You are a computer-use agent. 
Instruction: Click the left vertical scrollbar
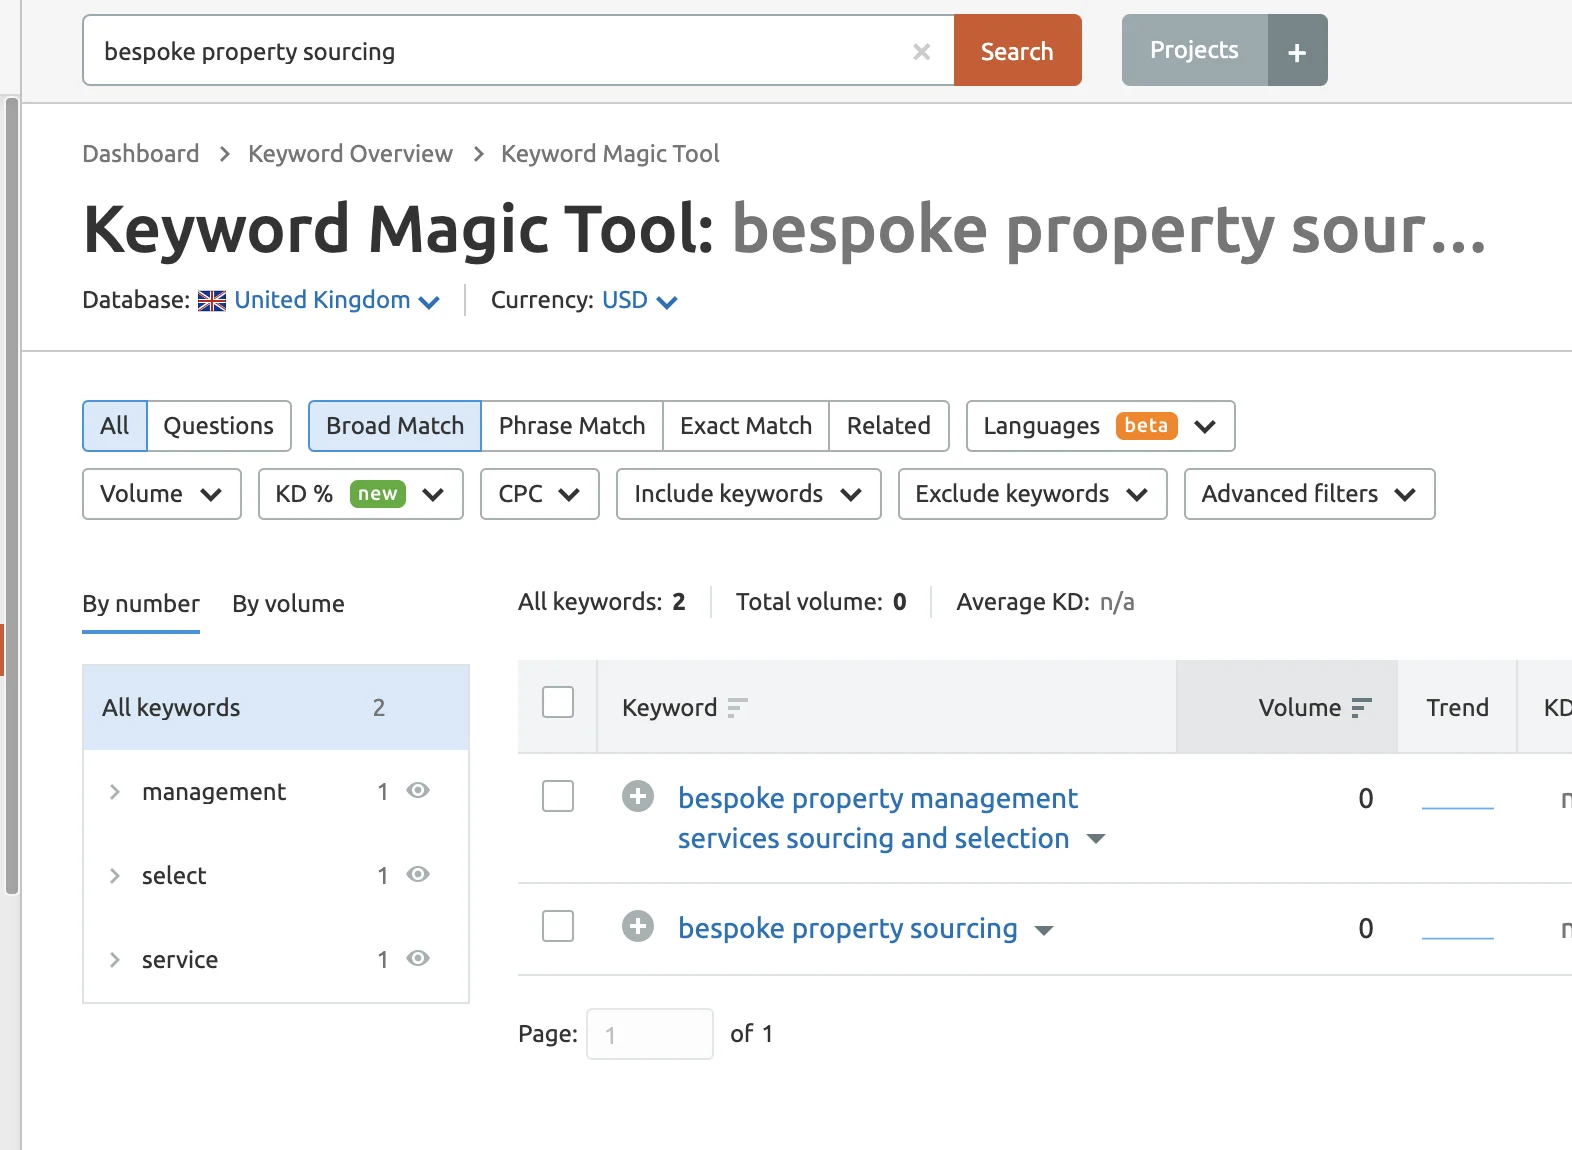(12, 494)
